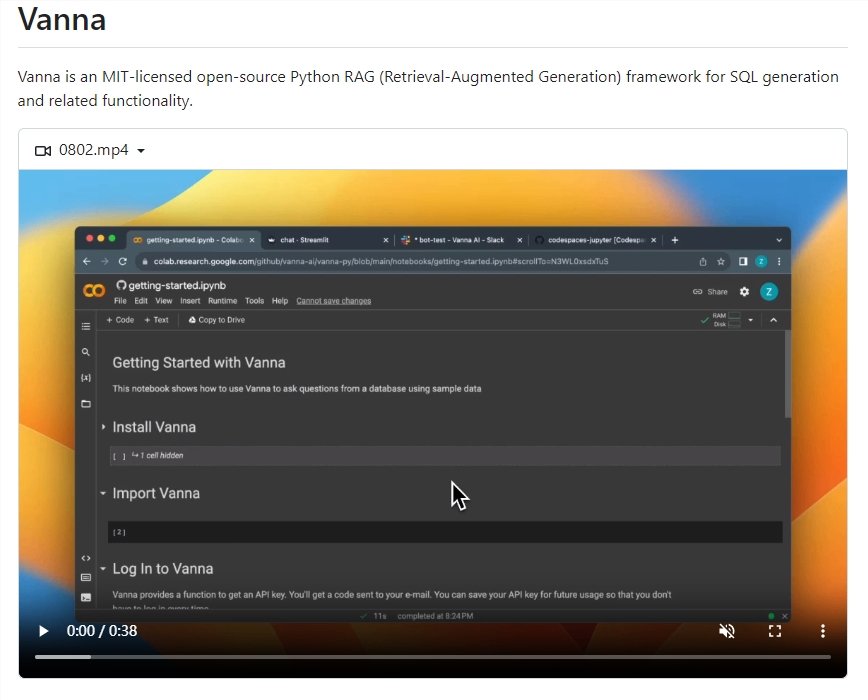Click the Cannot save changes link

(333, 301)
